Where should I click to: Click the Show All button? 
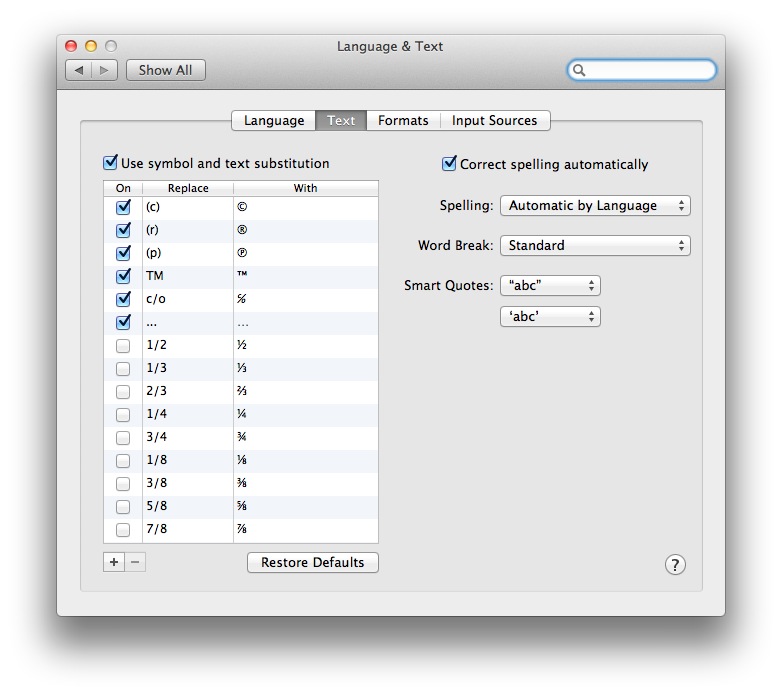166,70
